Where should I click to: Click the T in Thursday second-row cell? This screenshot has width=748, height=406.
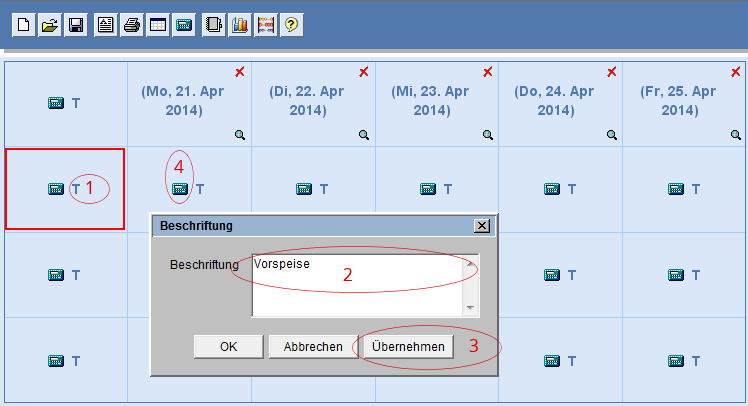point(572,275)
